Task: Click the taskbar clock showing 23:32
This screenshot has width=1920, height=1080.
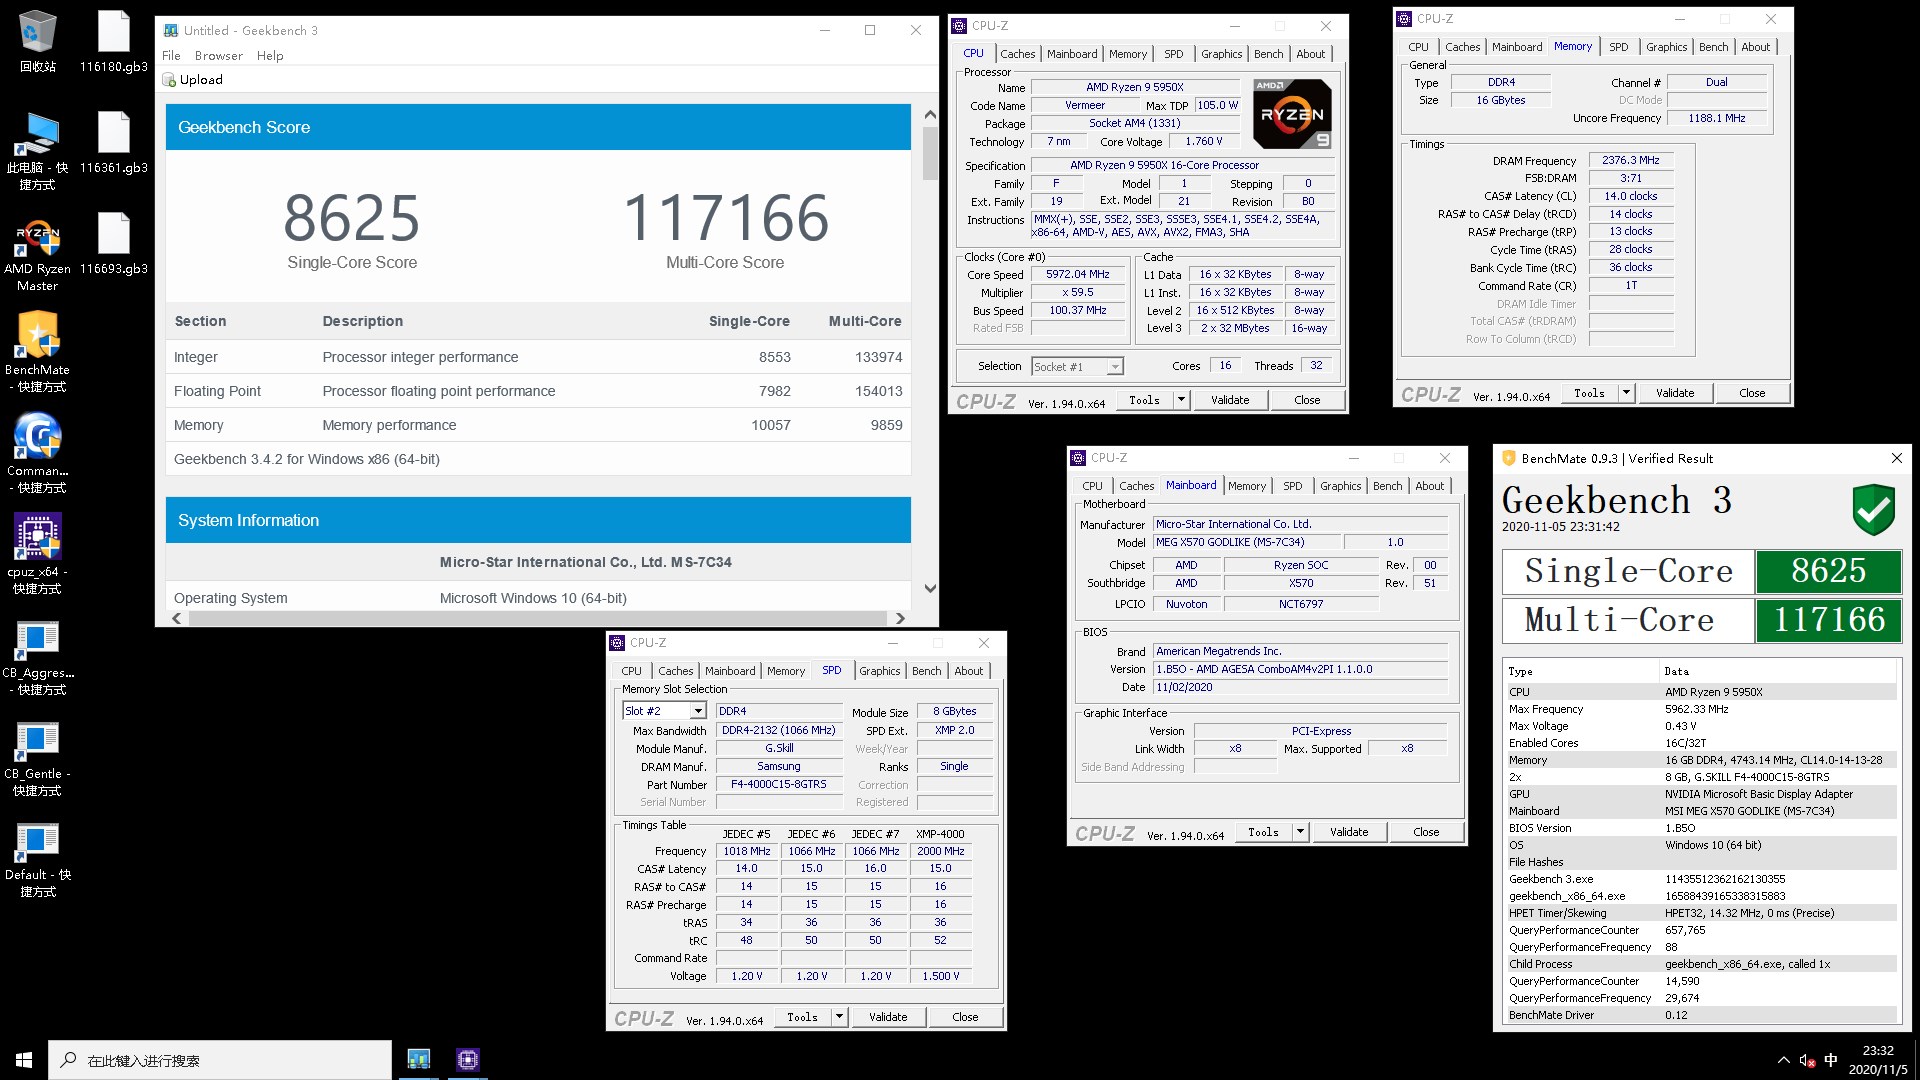Action: (x=1877, y=1060)
